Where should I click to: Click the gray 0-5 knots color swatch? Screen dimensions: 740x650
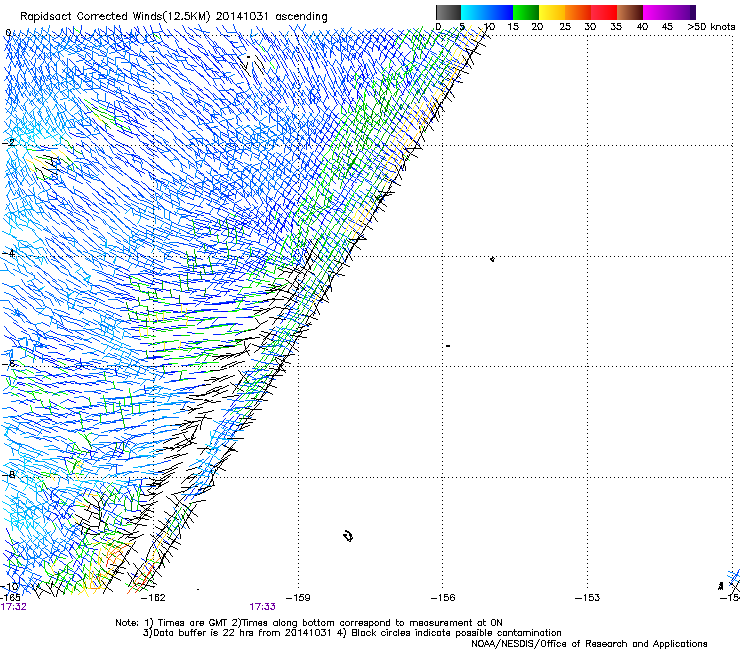[x=448, y=12]
